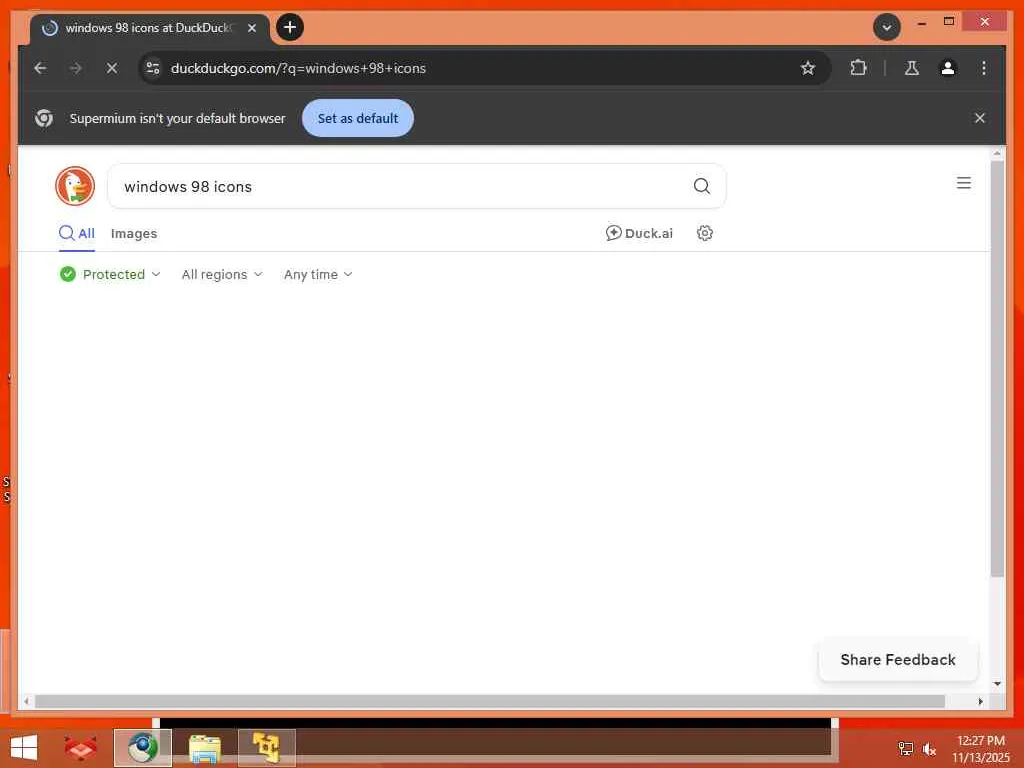Open the yellow boxes taskbar app
Viewport: 1024px width, 768px height.
click(x=266, y=748)
